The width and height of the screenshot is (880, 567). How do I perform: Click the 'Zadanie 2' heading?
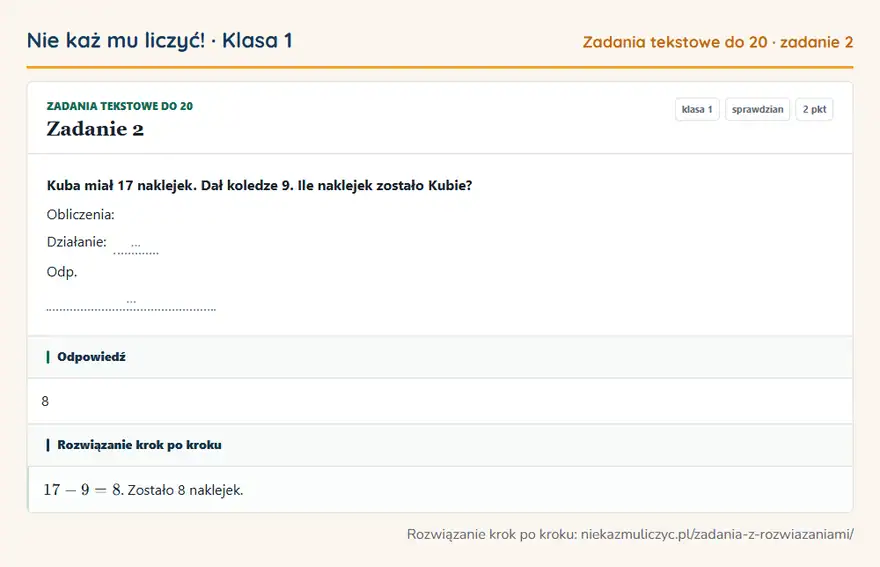click(95, 129)
